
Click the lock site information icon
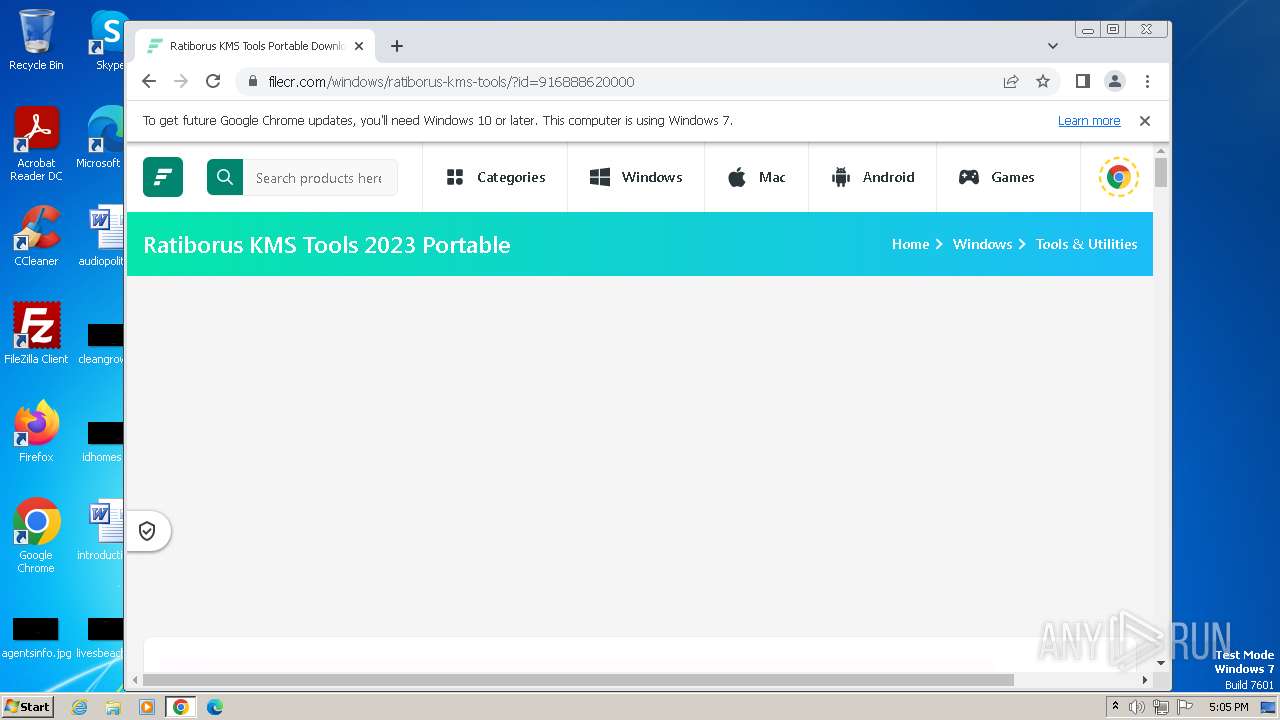(x=252, y=81)
